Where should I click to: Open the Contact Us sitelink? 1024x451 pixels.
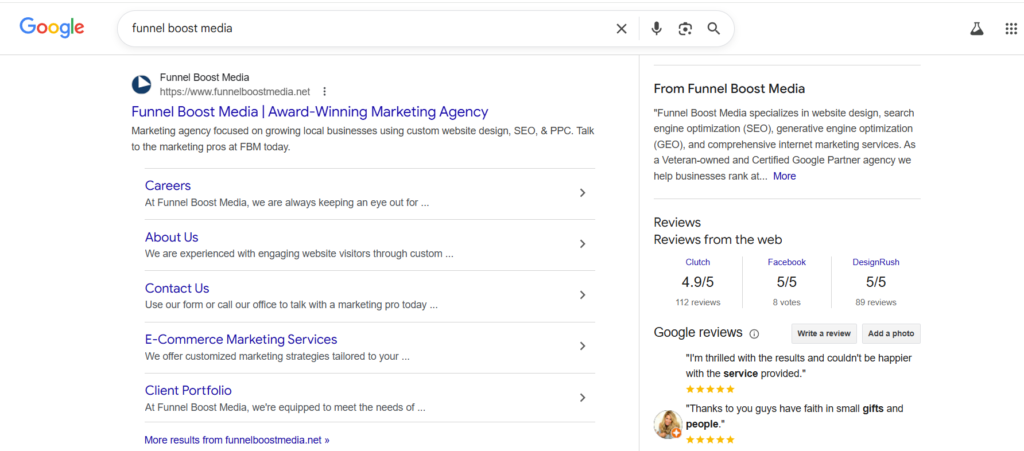coord(177,288)
